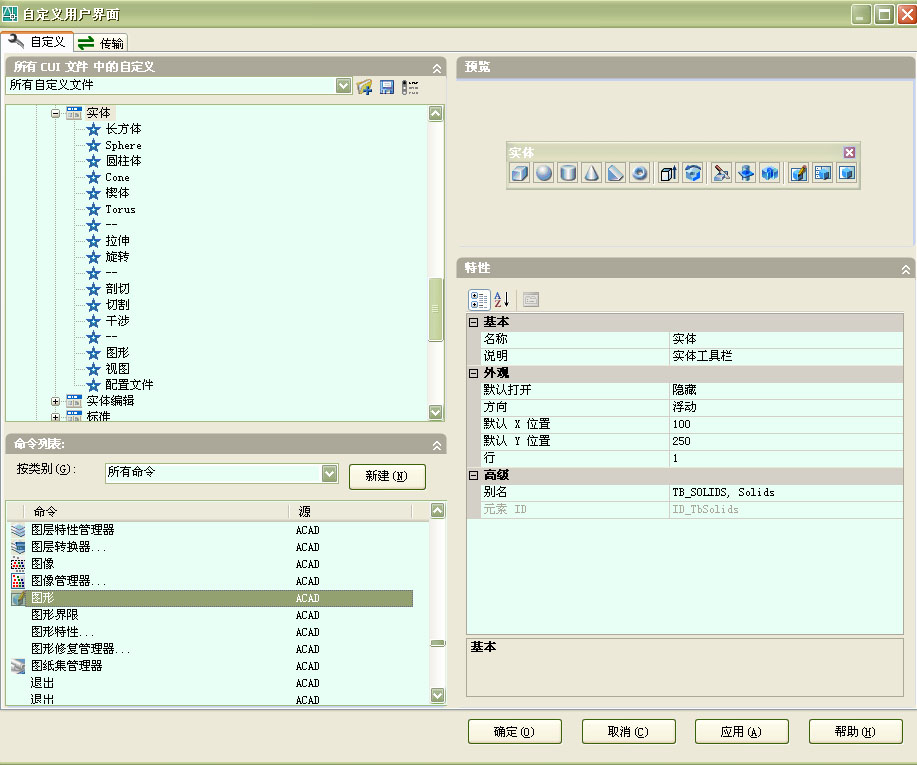Close the 实体 preview toolbar
Image resolution: width=917 pixels, height=765 pixels.
pos(849,152)
